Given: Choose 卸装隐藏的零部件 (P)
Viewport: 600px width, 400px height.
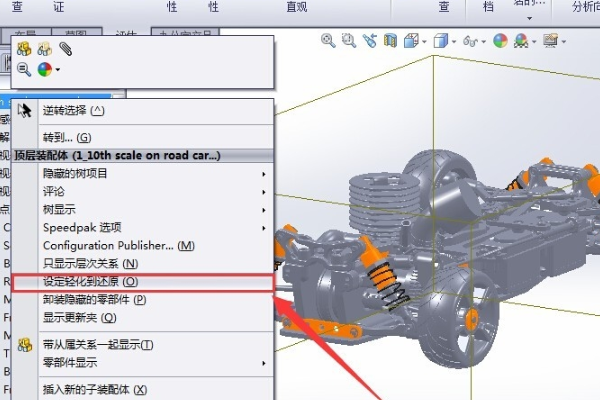Looking at the screenshot, I should (143, 299).
